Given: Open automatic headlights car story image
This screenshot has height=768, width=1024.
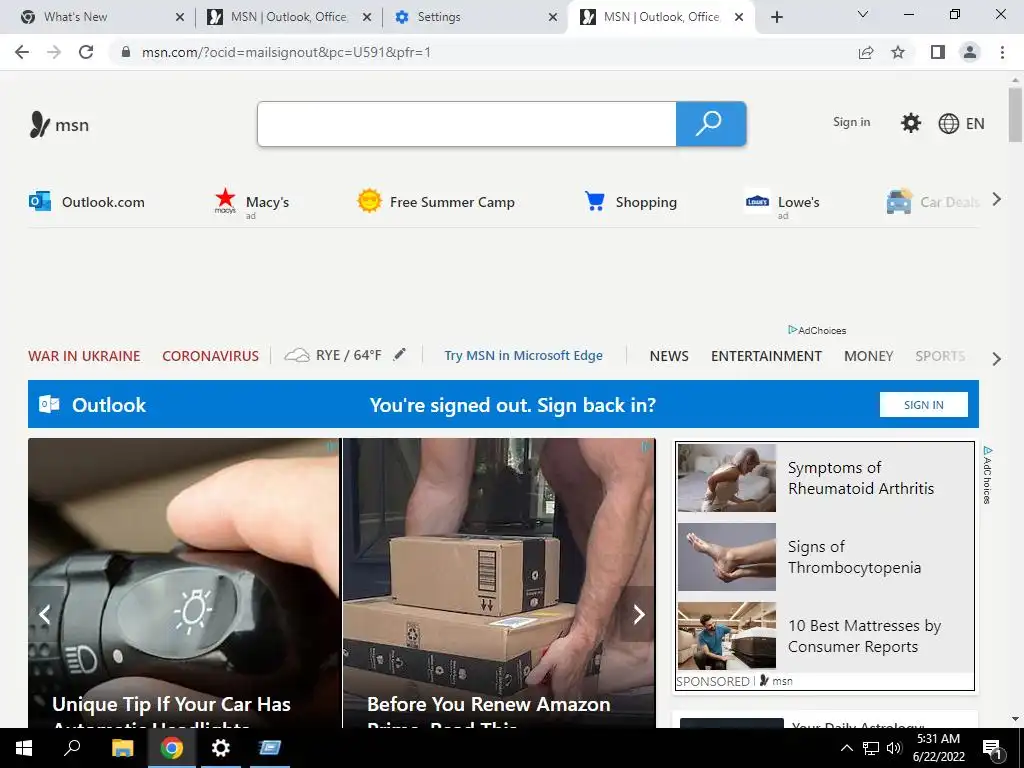Looking at the screenshot, I should tap(184, 583).
